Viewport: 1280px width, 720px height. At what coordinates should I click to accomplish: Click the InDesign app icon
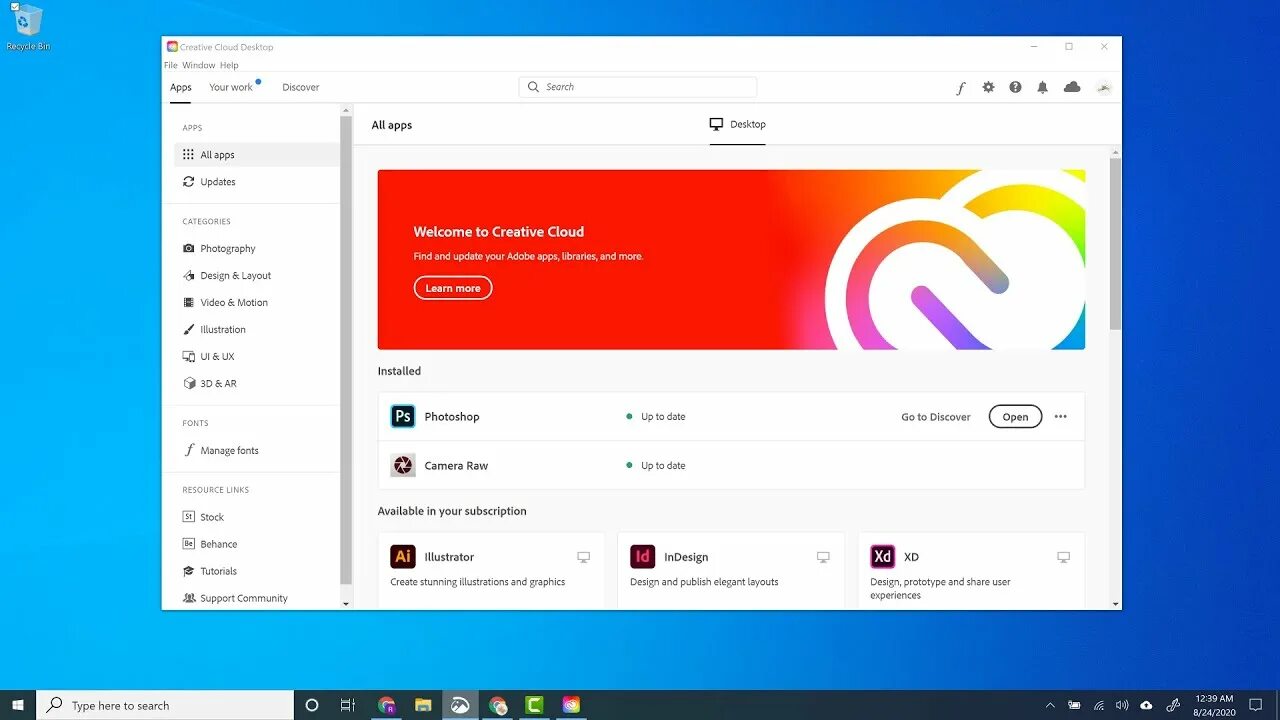click(x=643, y=557)
